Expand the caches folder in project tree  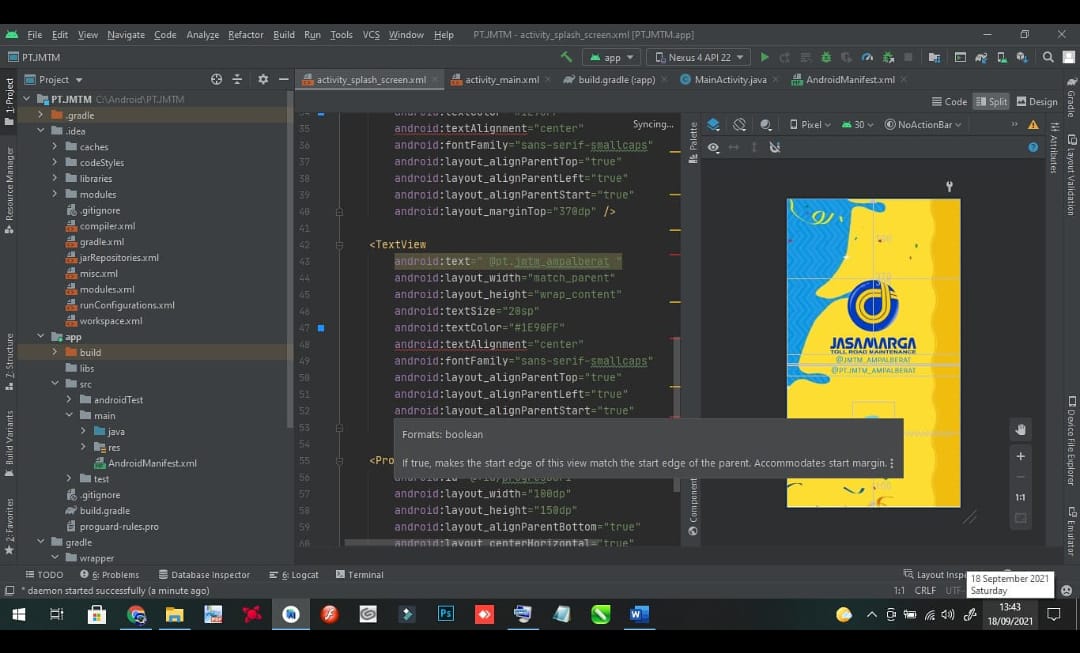point(56,147)
